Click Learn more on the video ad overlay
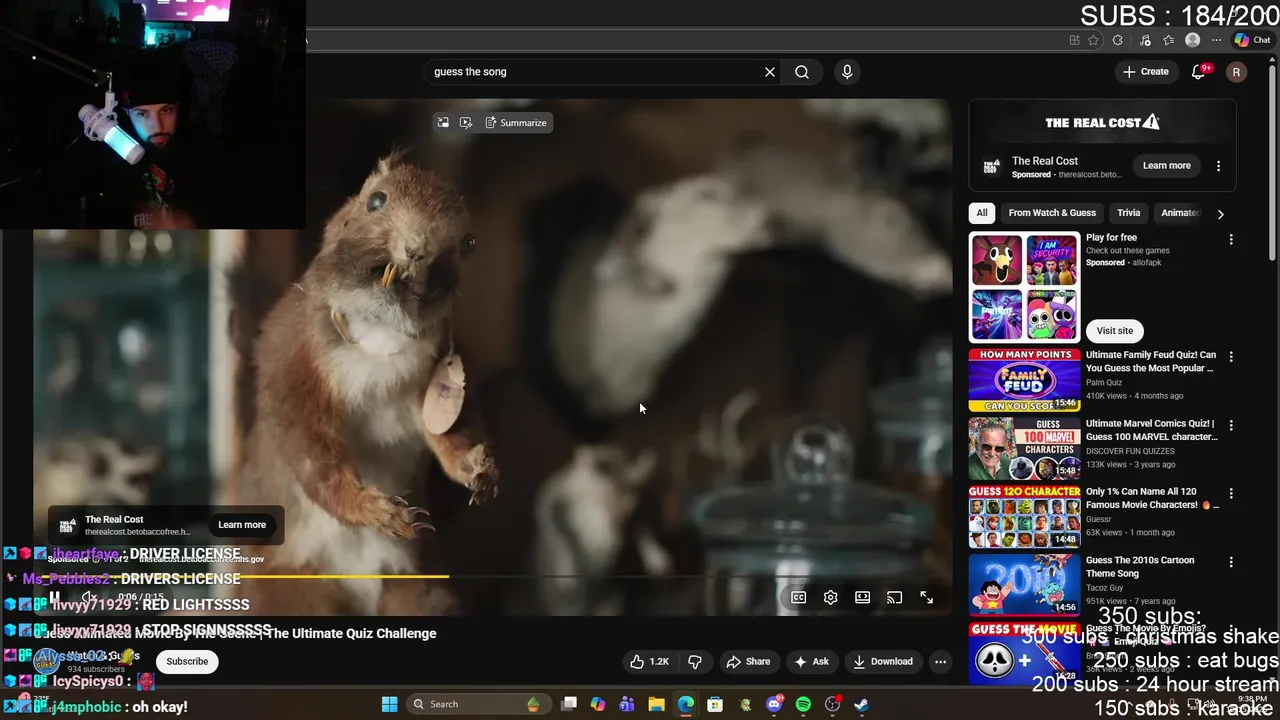The height and width of the screenshot is (720, 1280). click(x=242, y=525)
